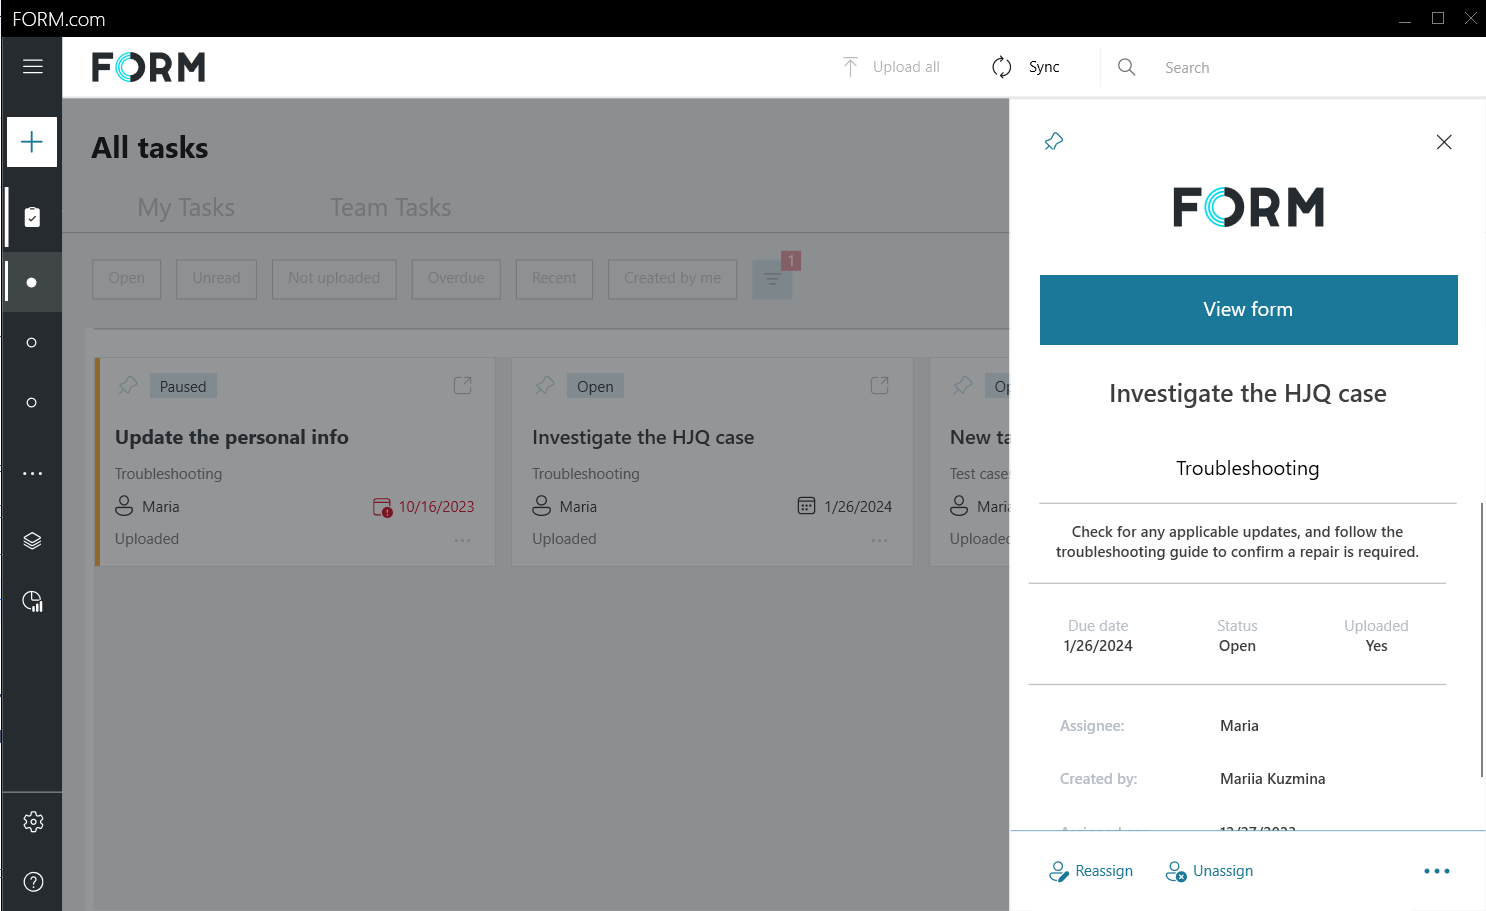Open the hamburger navigation menu
This screenshot has width=1486, height=911.
[x=33, y=67]
